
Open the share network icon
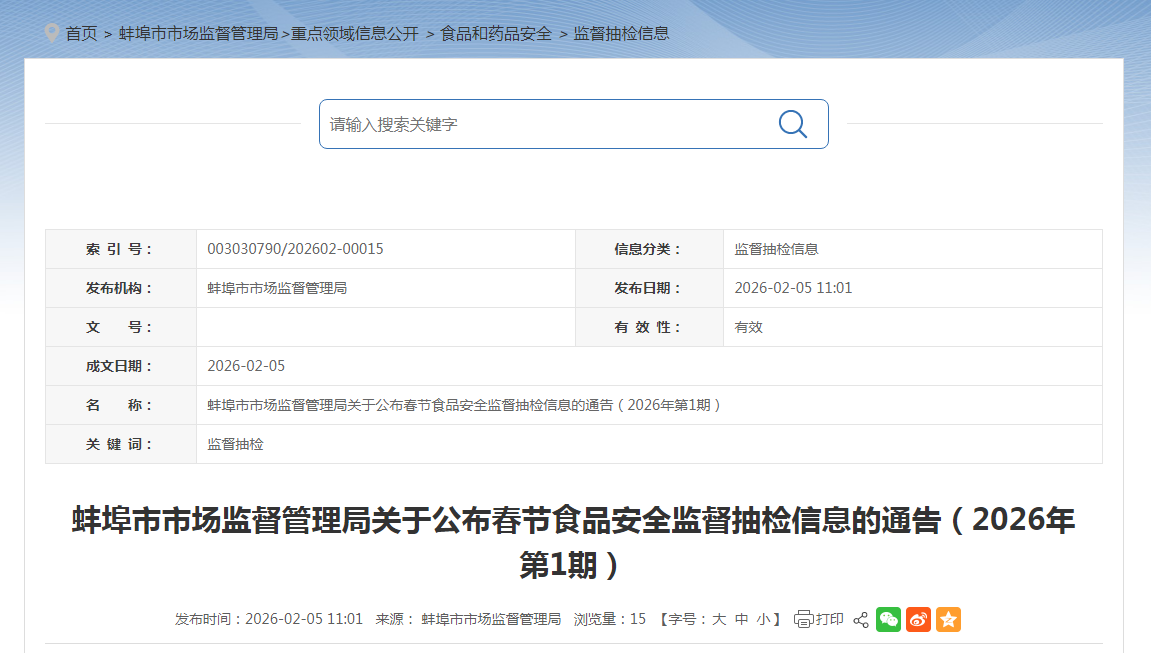[860, 619]
